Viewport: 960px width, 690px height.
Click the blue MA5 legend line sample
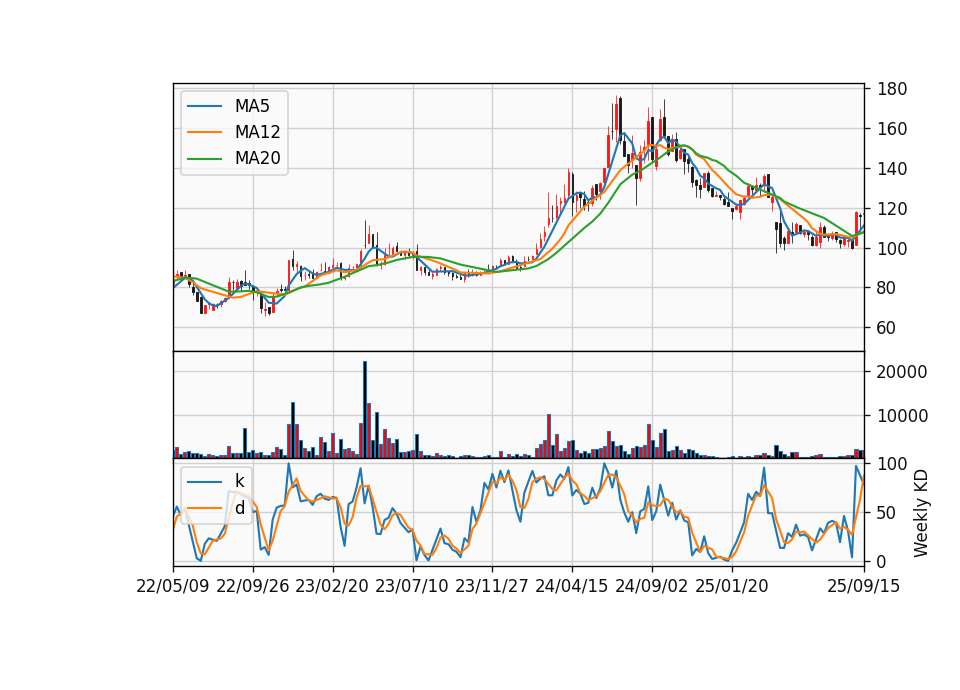tap(204, 106)
